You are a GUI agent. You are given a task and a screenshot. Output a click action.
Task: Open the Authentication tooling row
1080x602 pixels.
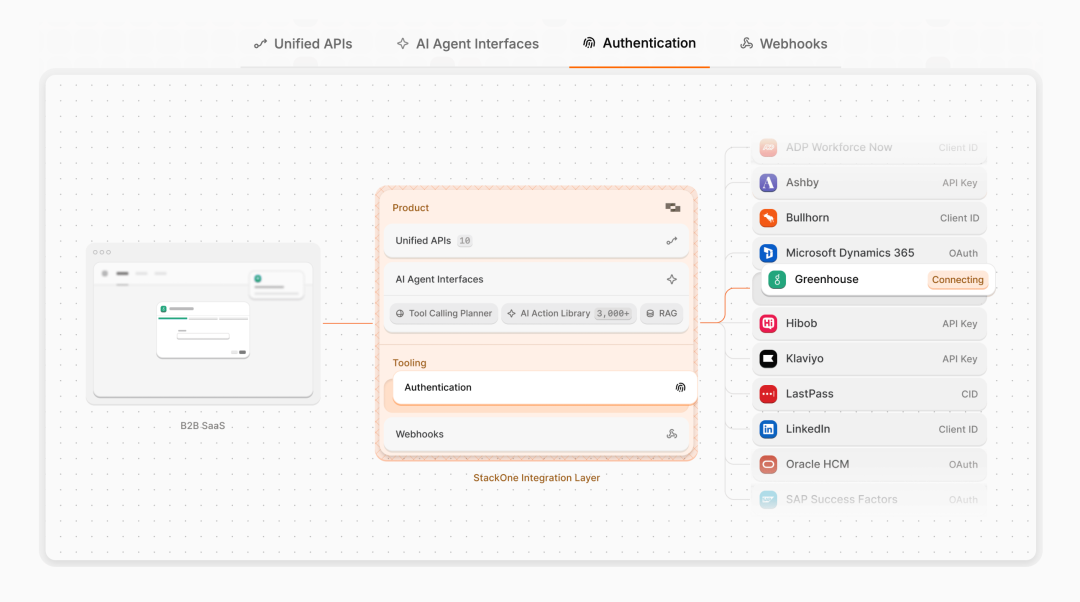(544, 388)
